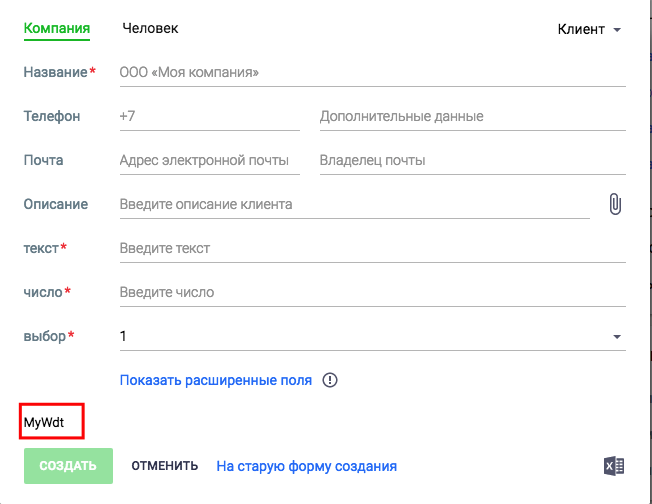Open the На старую форму создания link
Viewport: 652px width, 504px height.
point(306,466)
